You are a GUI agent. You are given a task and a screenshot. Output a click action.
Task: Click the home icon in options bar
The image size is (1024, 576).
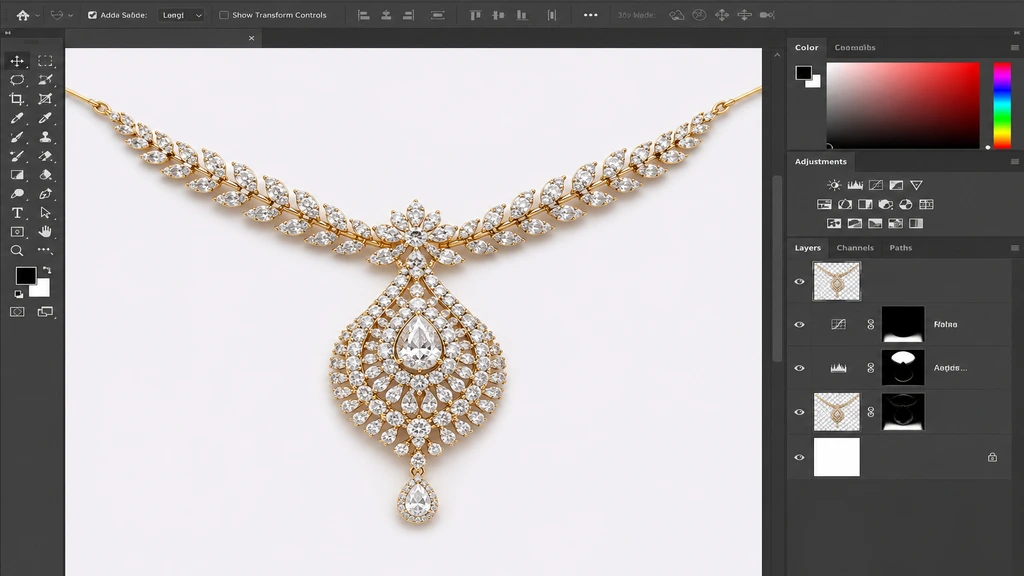23,15
